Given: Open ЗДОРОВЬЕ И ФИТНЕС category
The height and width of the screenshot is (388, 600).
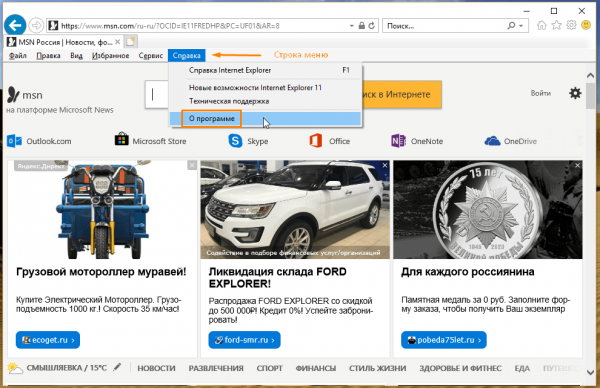Looking at the screenshot, I should tap(460, 368).
